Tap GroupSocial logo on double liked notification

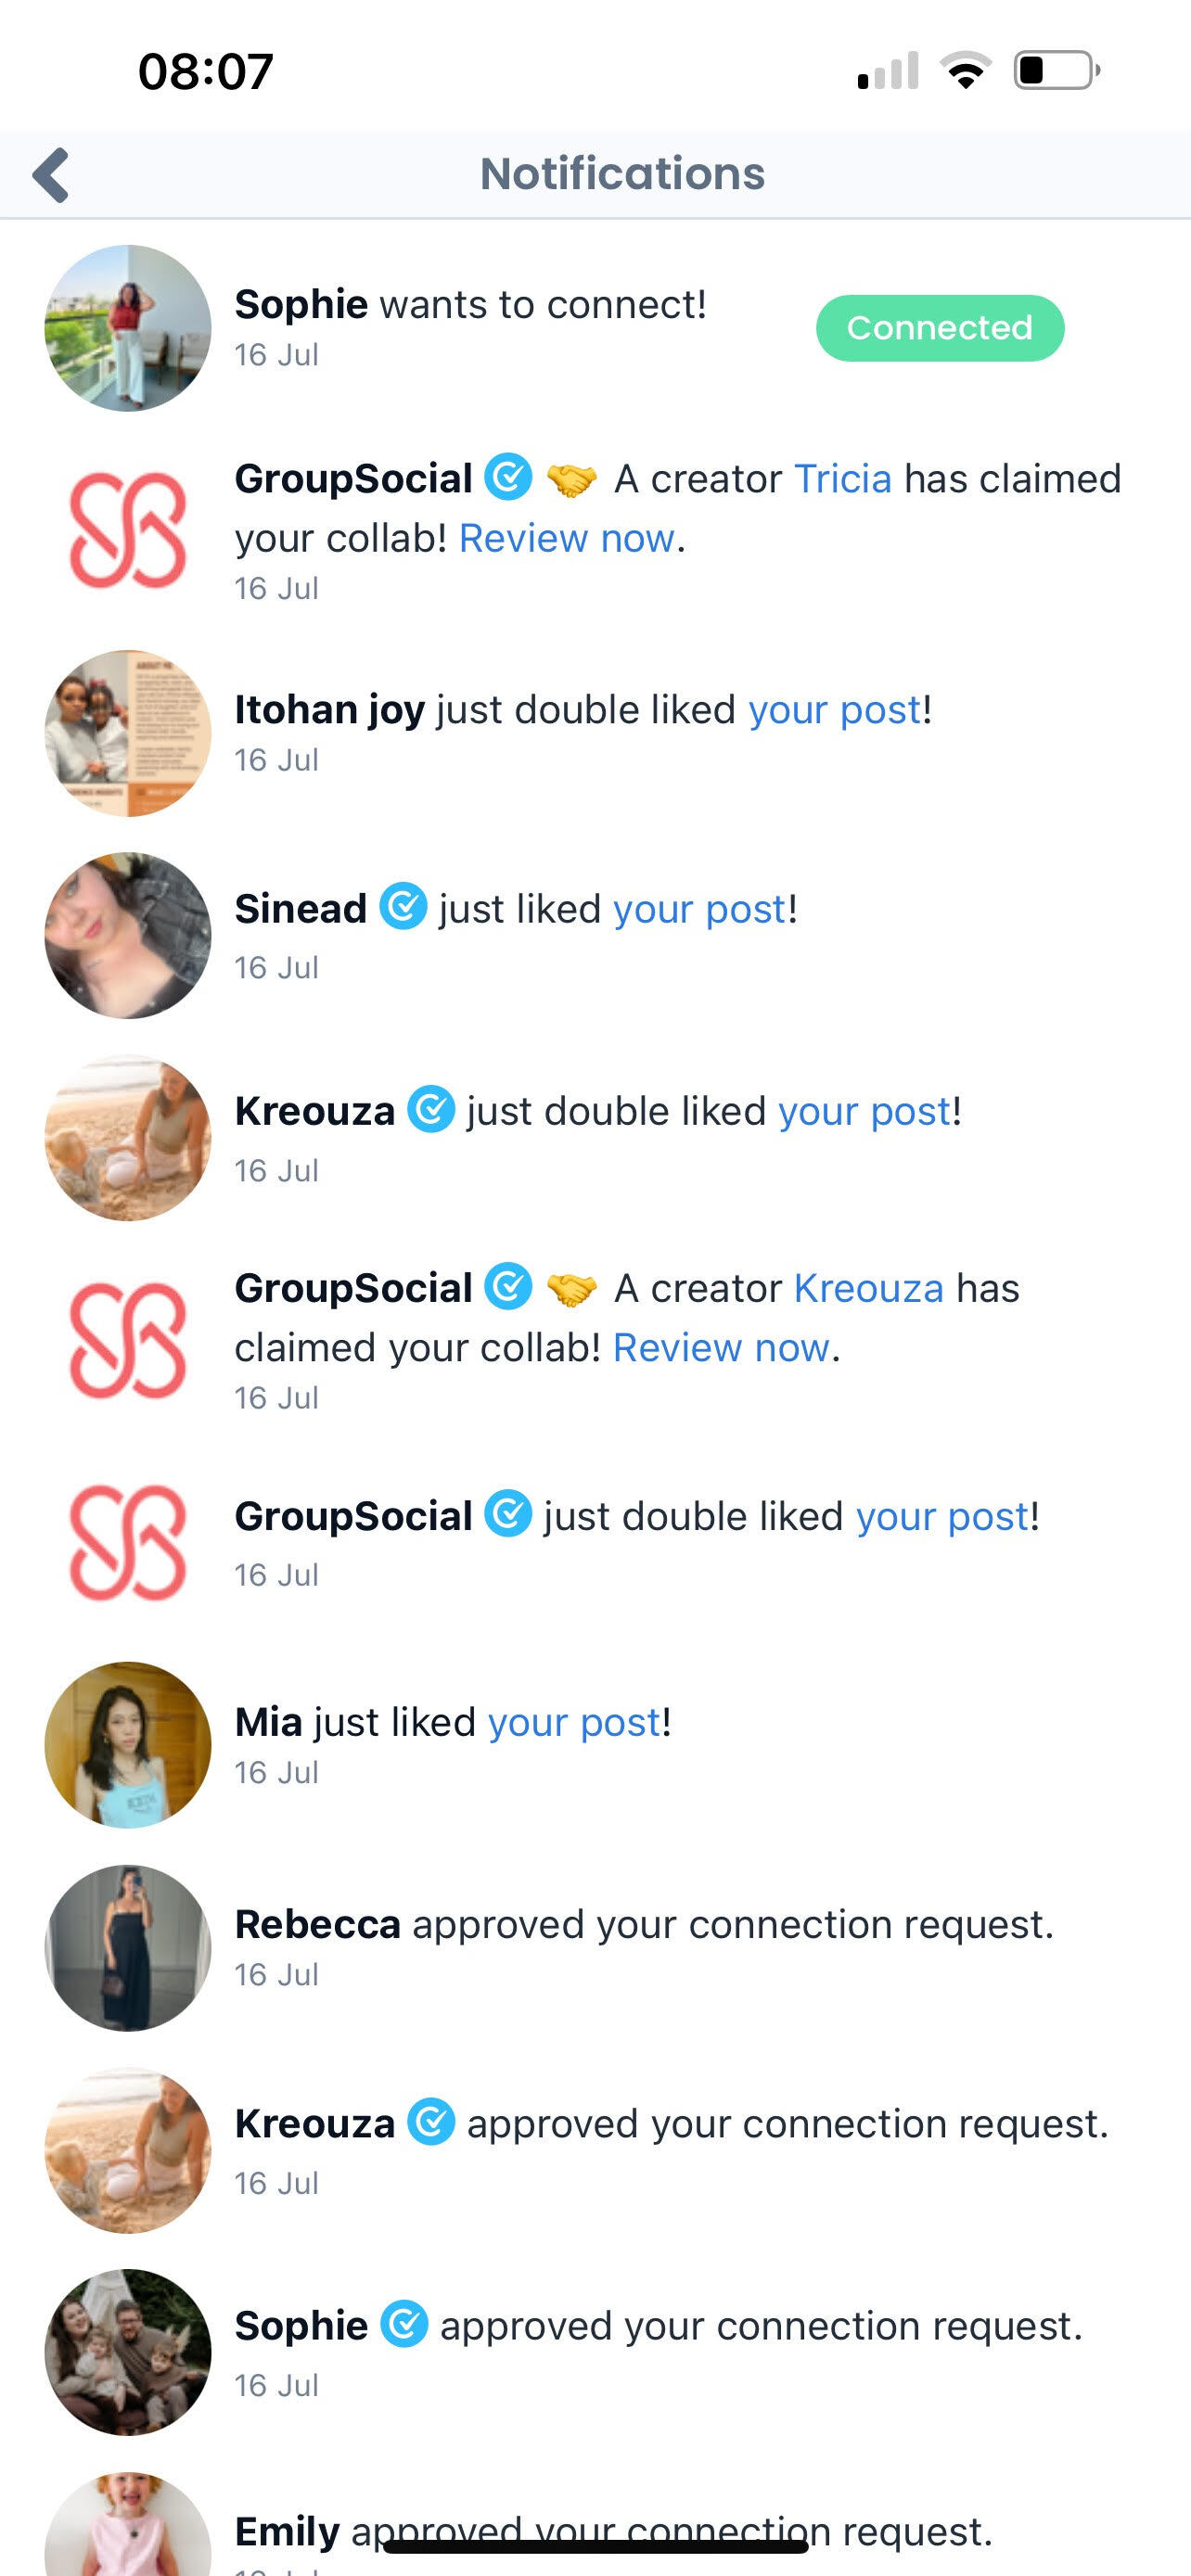tap(128, 1543)
